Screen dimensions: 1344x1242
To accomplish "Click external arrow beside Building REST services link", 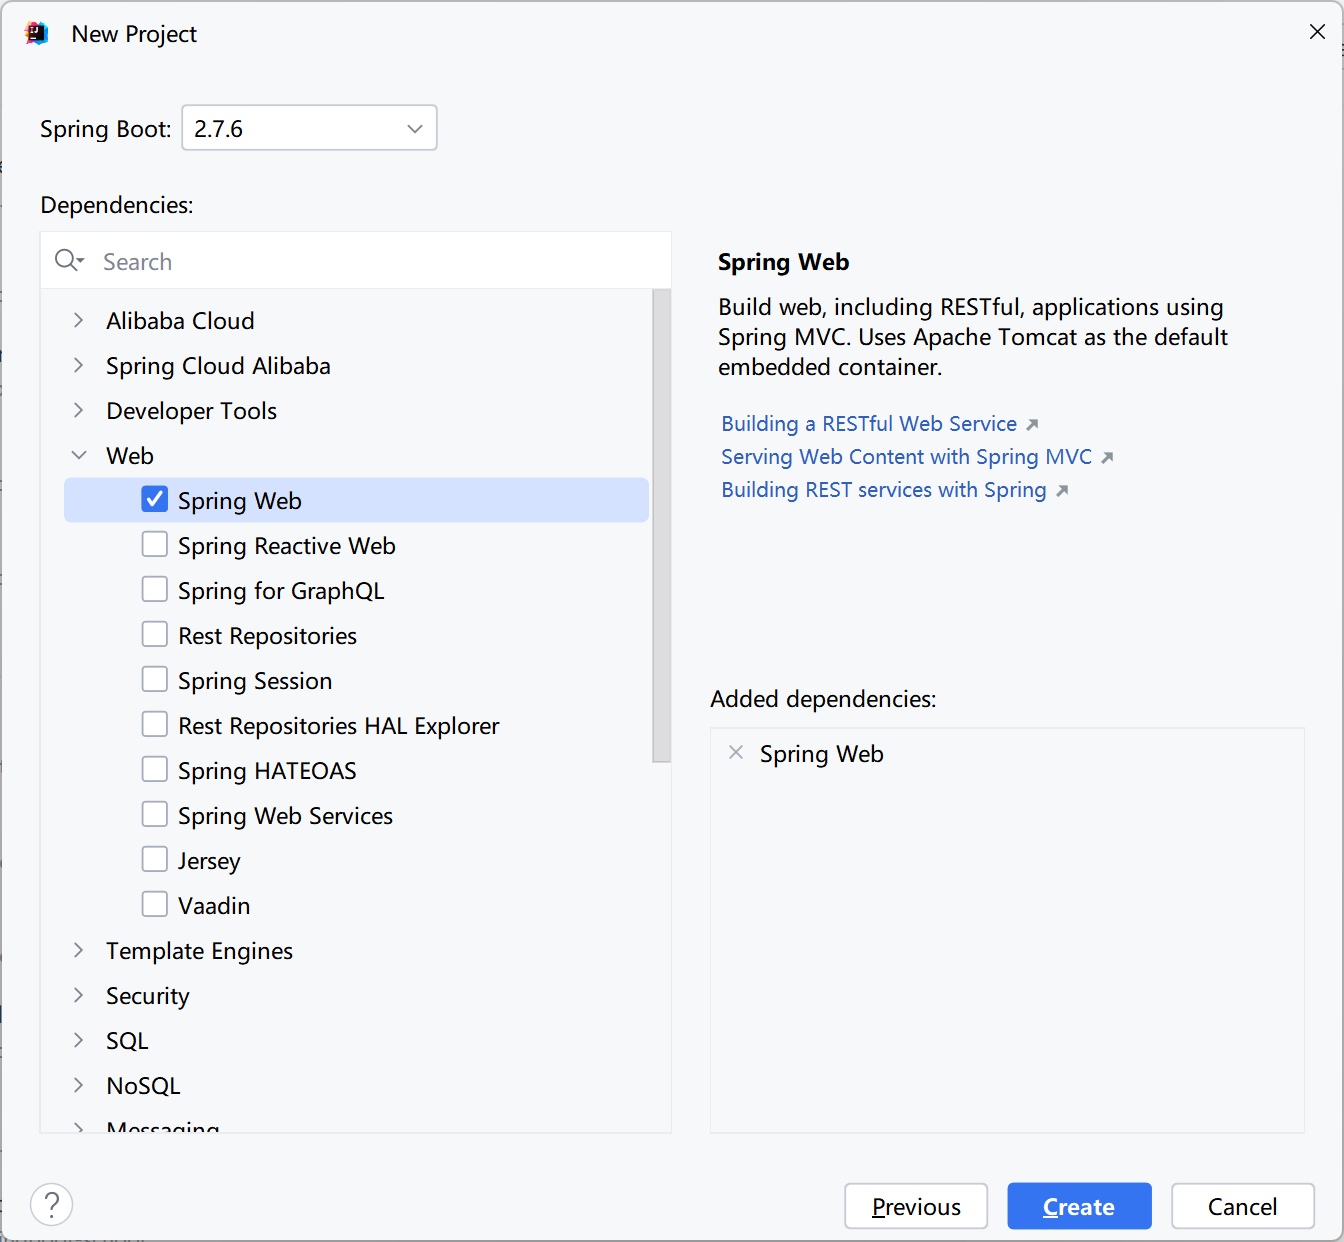I will click(1062, 491).
